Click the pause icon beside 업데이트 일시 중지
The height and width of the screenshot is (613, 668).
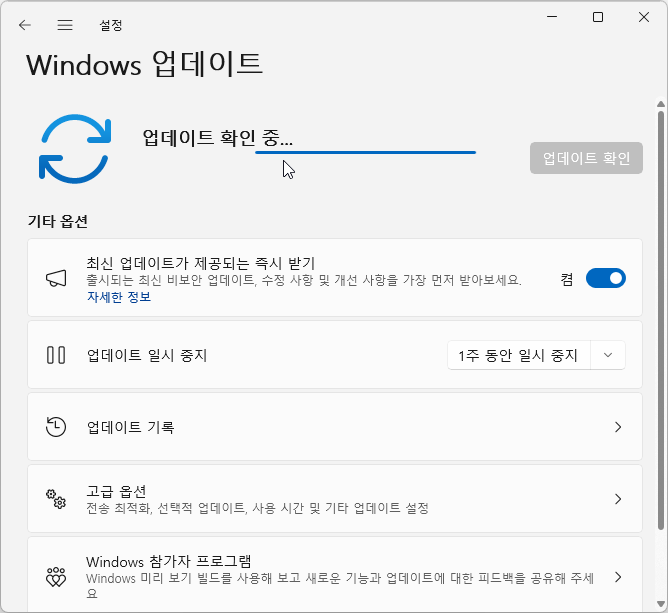(56, 355)
